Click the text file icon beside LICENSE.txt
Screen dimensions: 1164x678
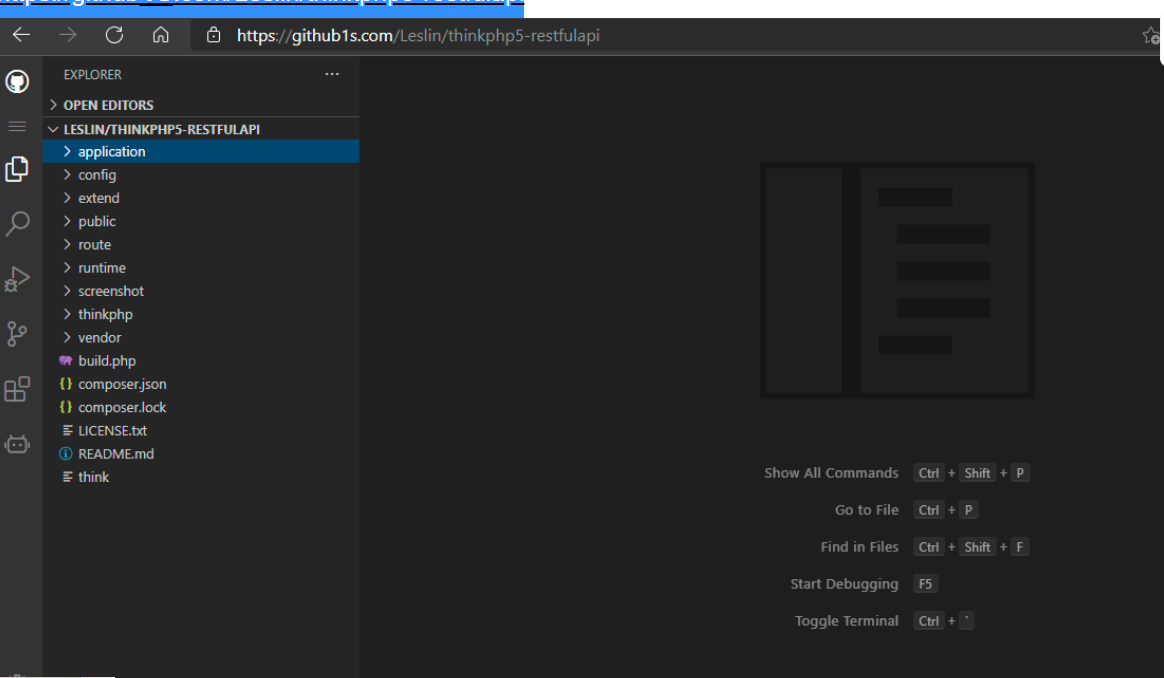coord(67,431)
